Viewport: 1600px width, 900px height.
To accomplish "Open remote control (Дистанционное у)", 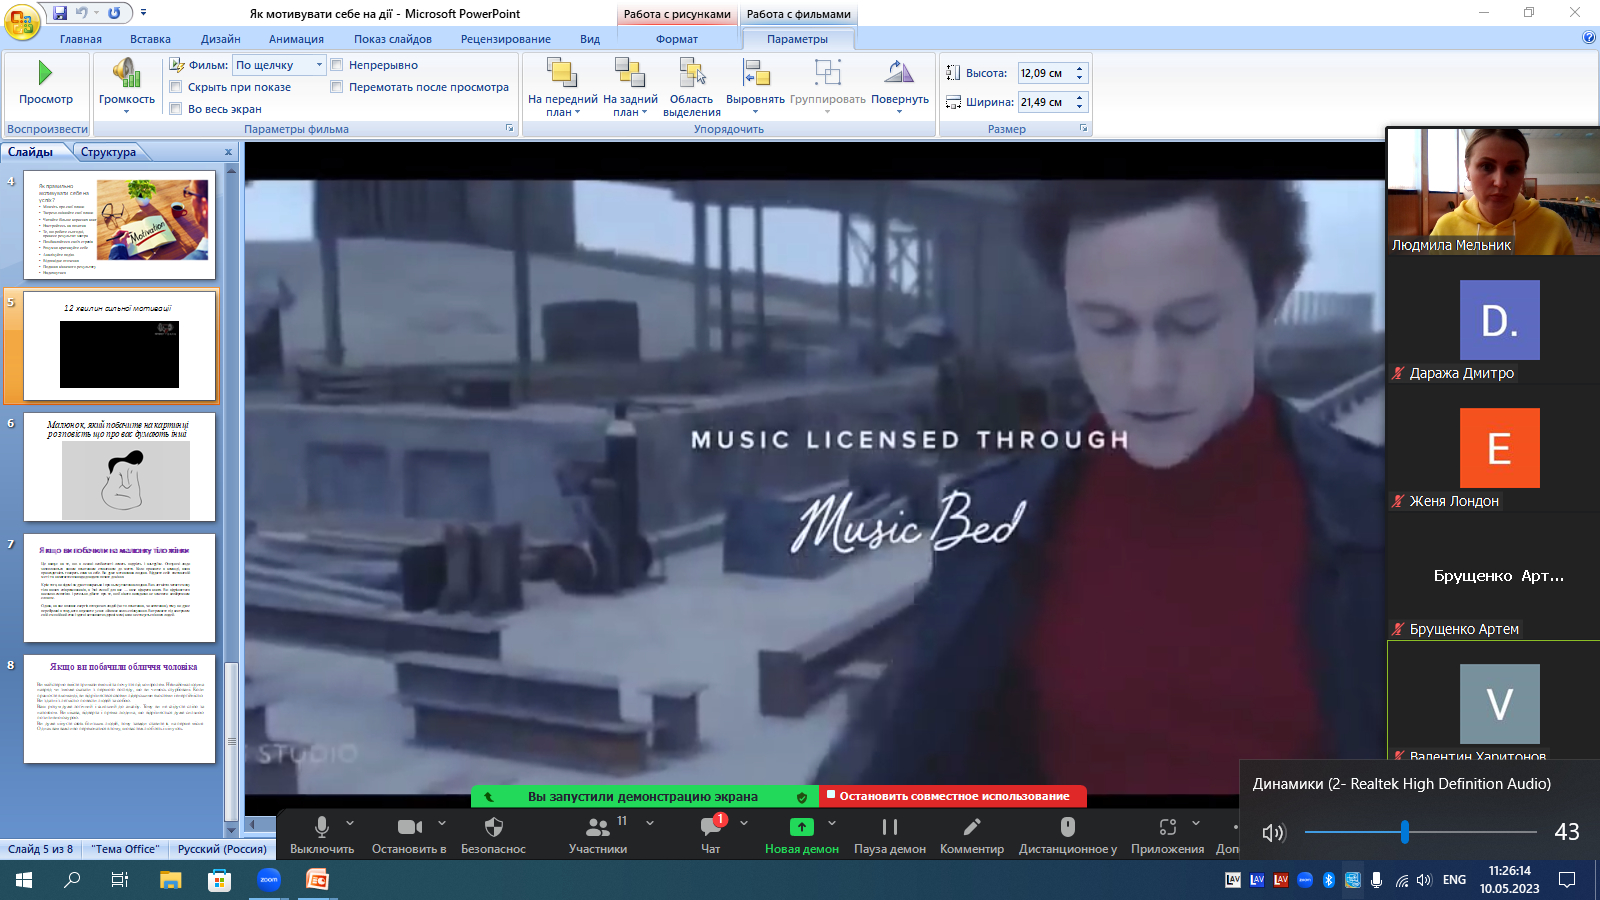I will [x=1068, y=835].
